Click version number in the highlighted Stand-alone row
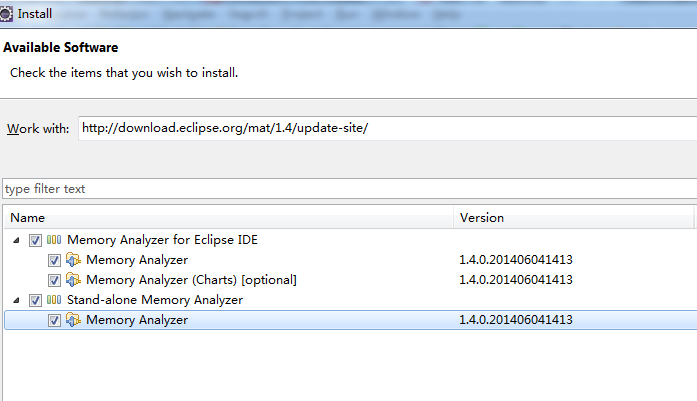The width and height of the screenshot is (697, 401). (516, 320)
